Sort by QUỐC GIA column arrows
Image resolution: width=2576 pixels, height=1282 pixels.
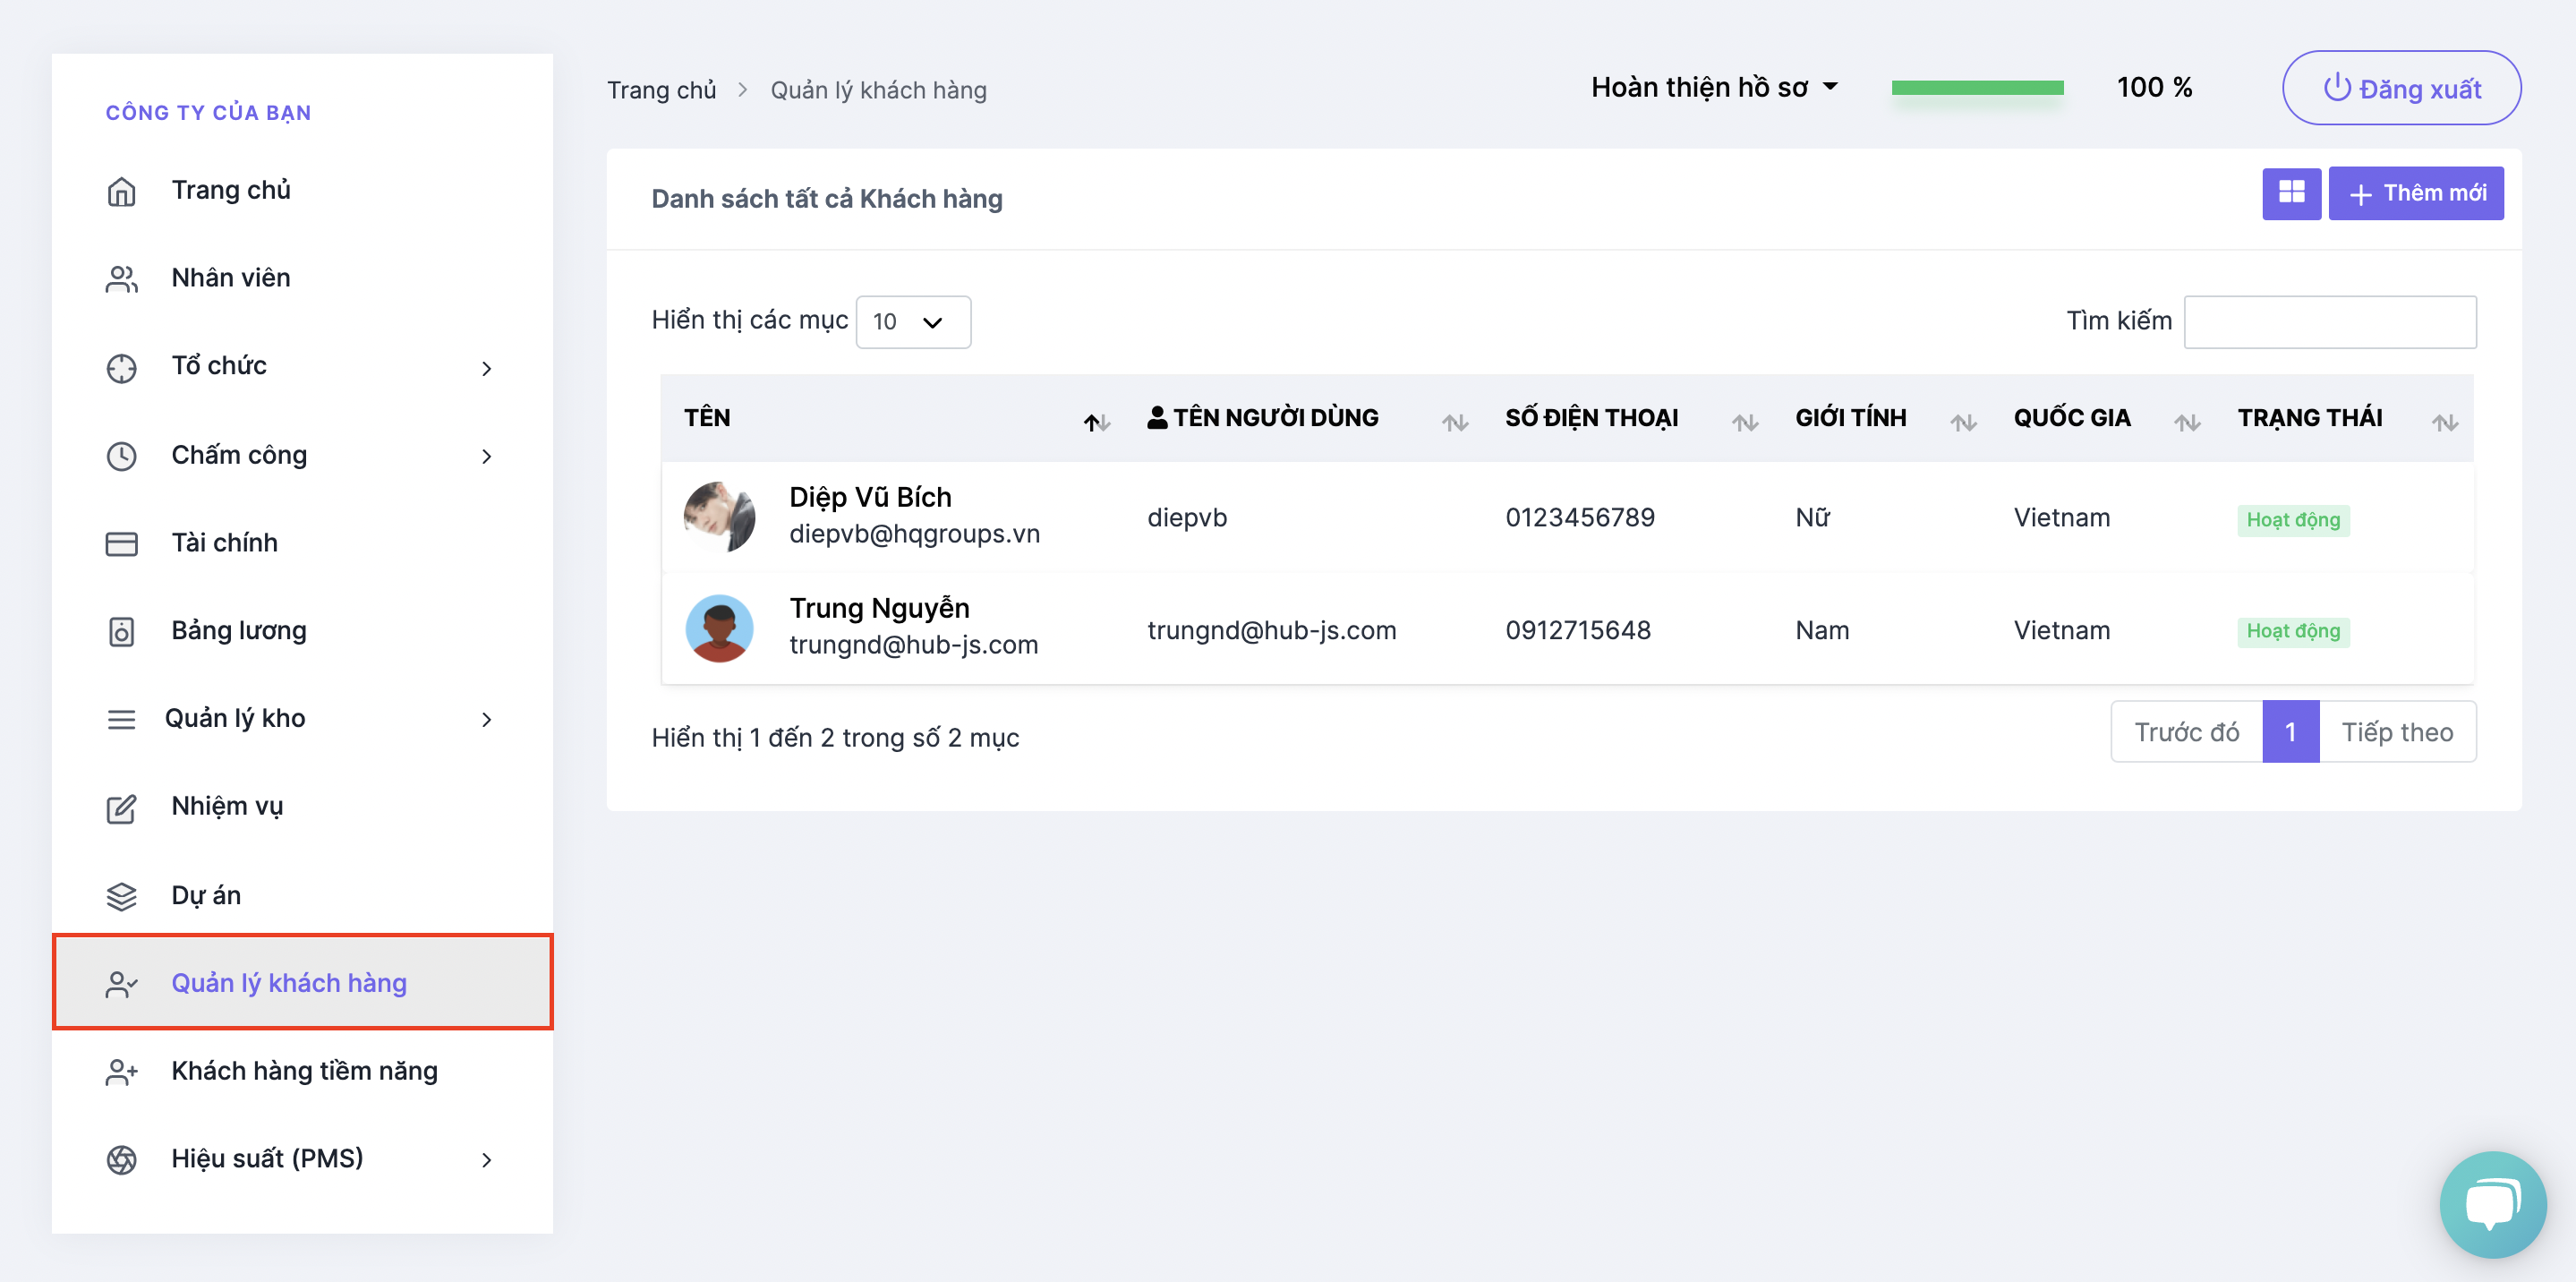(2186, 422)
